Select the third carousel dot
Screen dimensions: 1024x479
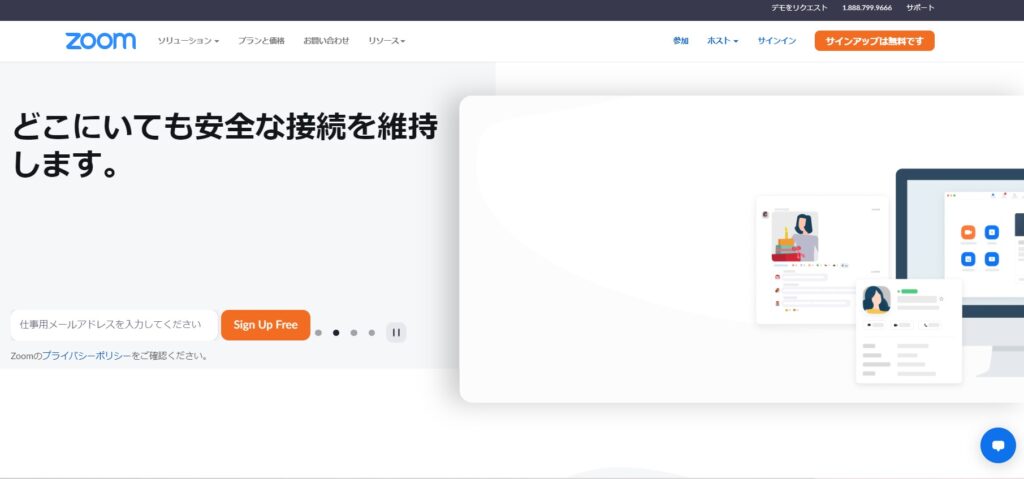(354, 332)
